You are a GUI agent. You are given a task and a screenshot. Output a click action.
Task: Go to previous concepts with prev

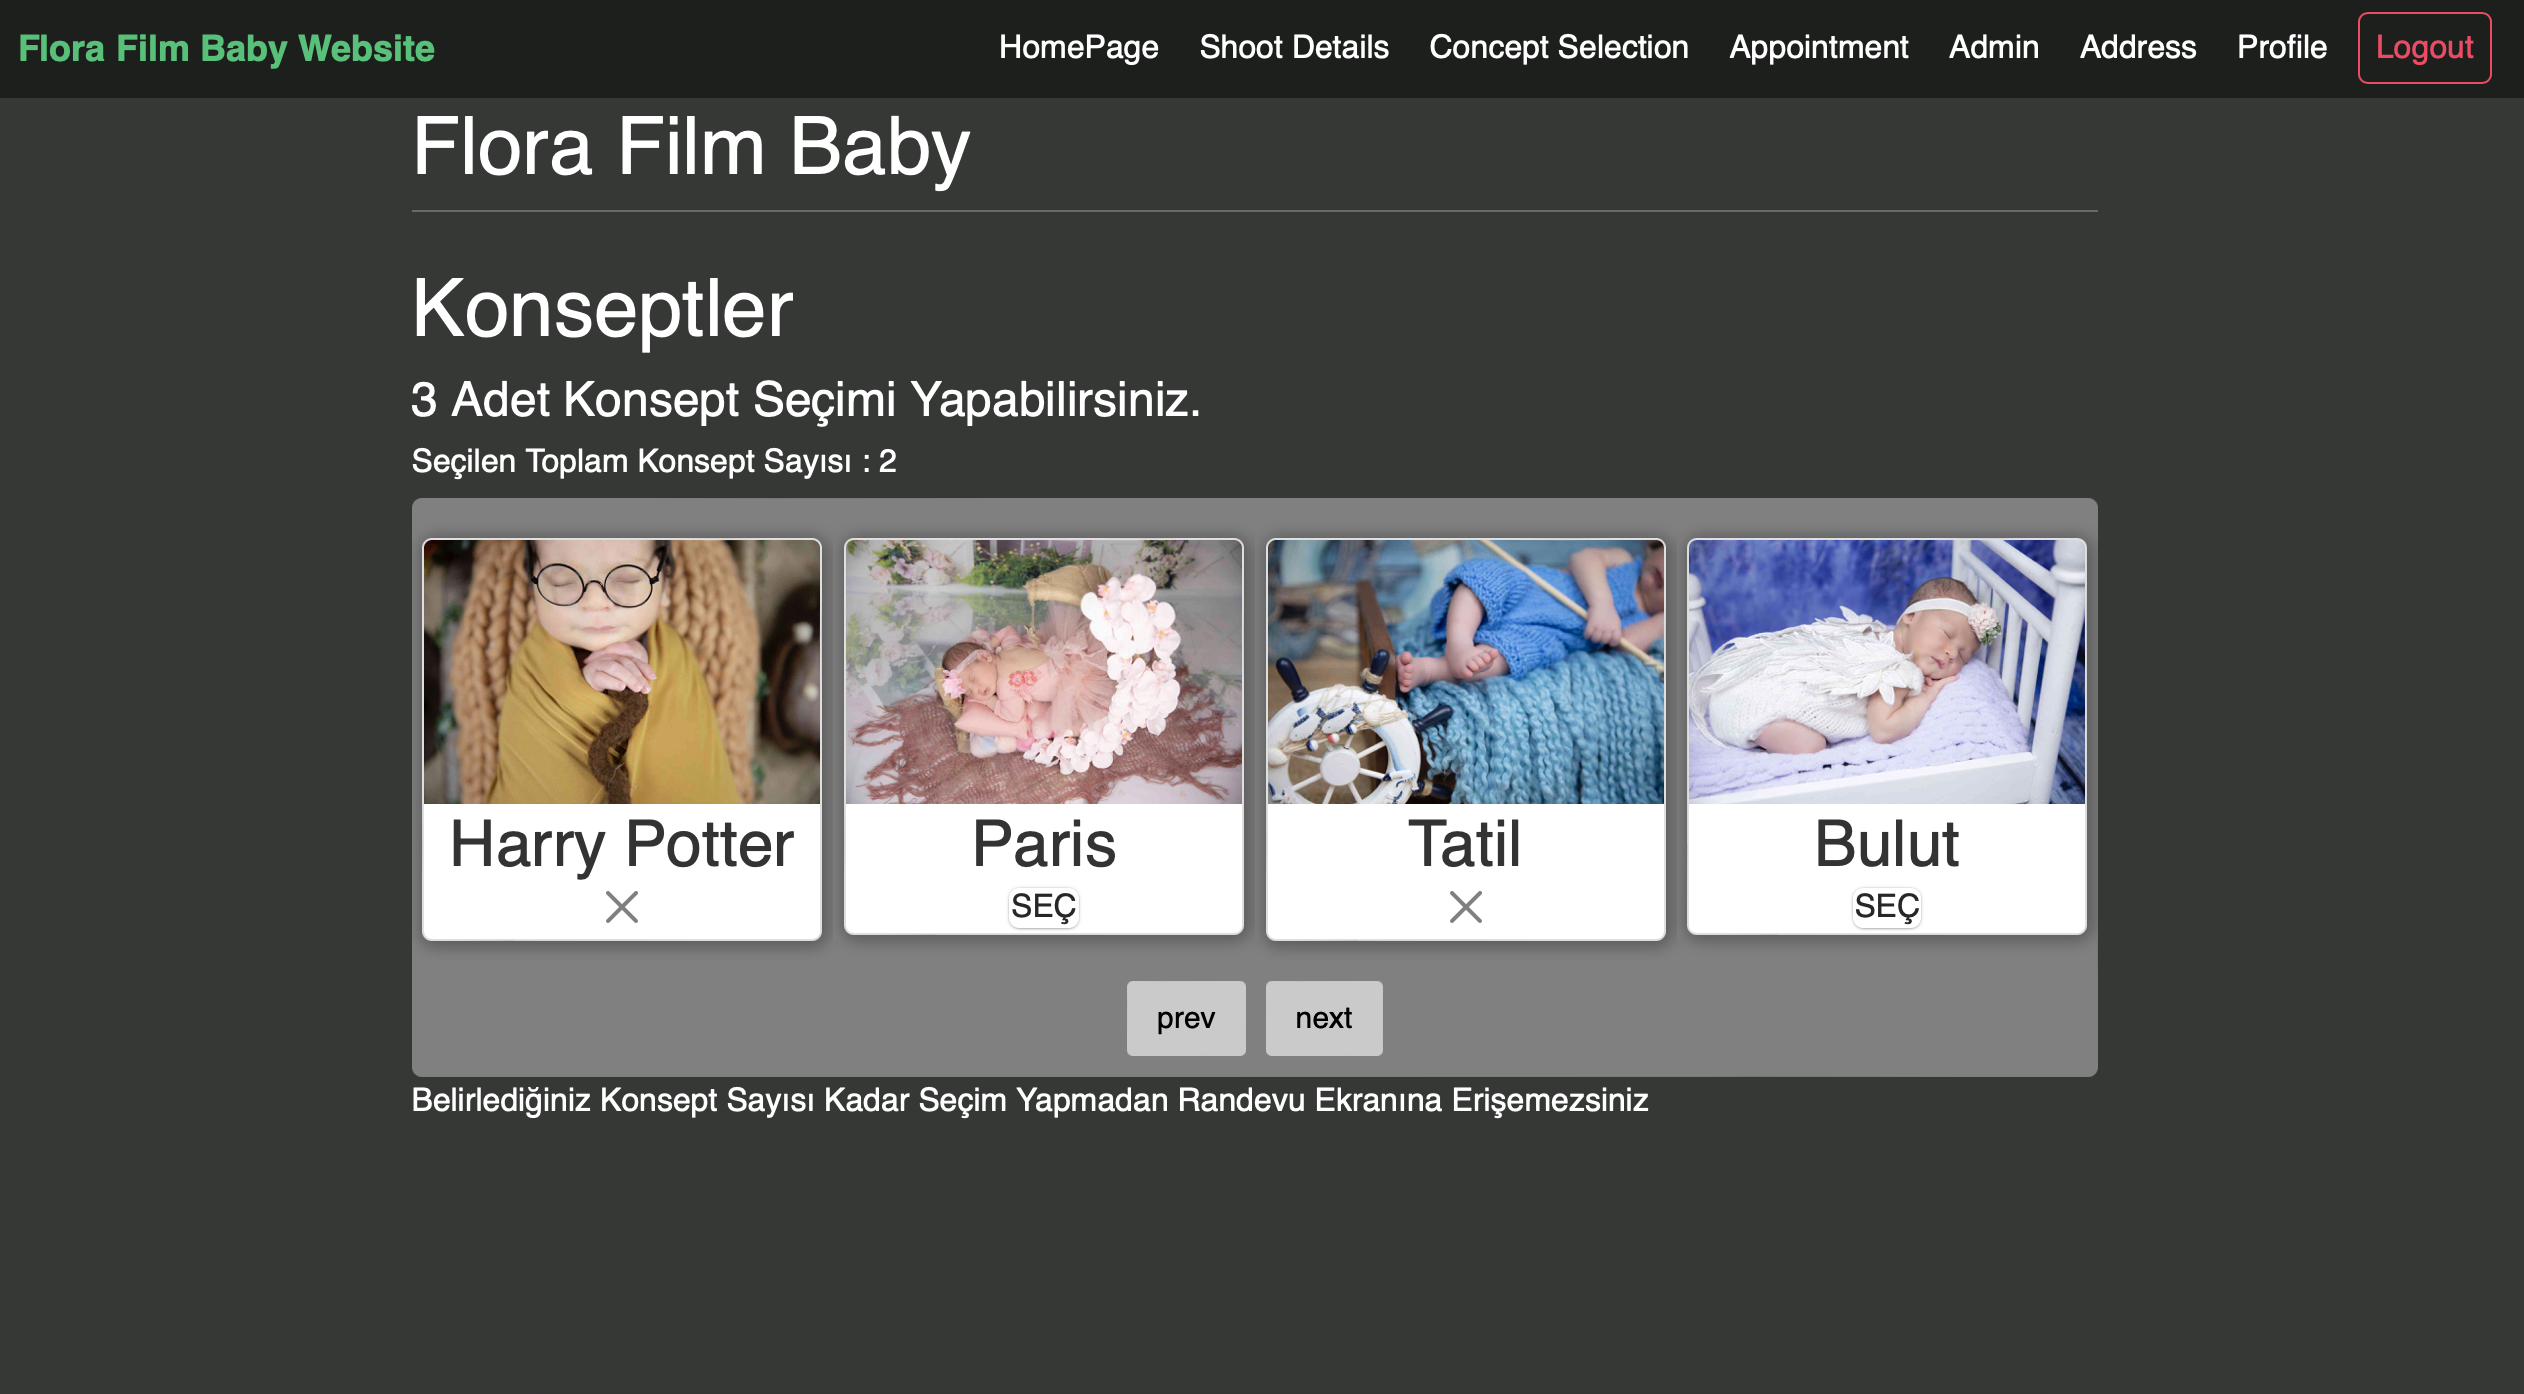pos(1185,1018)
